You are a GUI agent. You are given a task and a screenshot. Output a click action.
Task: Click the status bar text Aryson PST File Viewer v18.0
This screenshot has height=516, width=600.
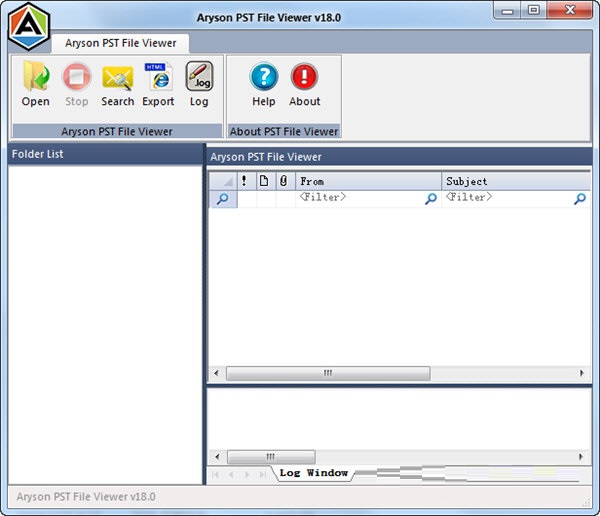86,496
